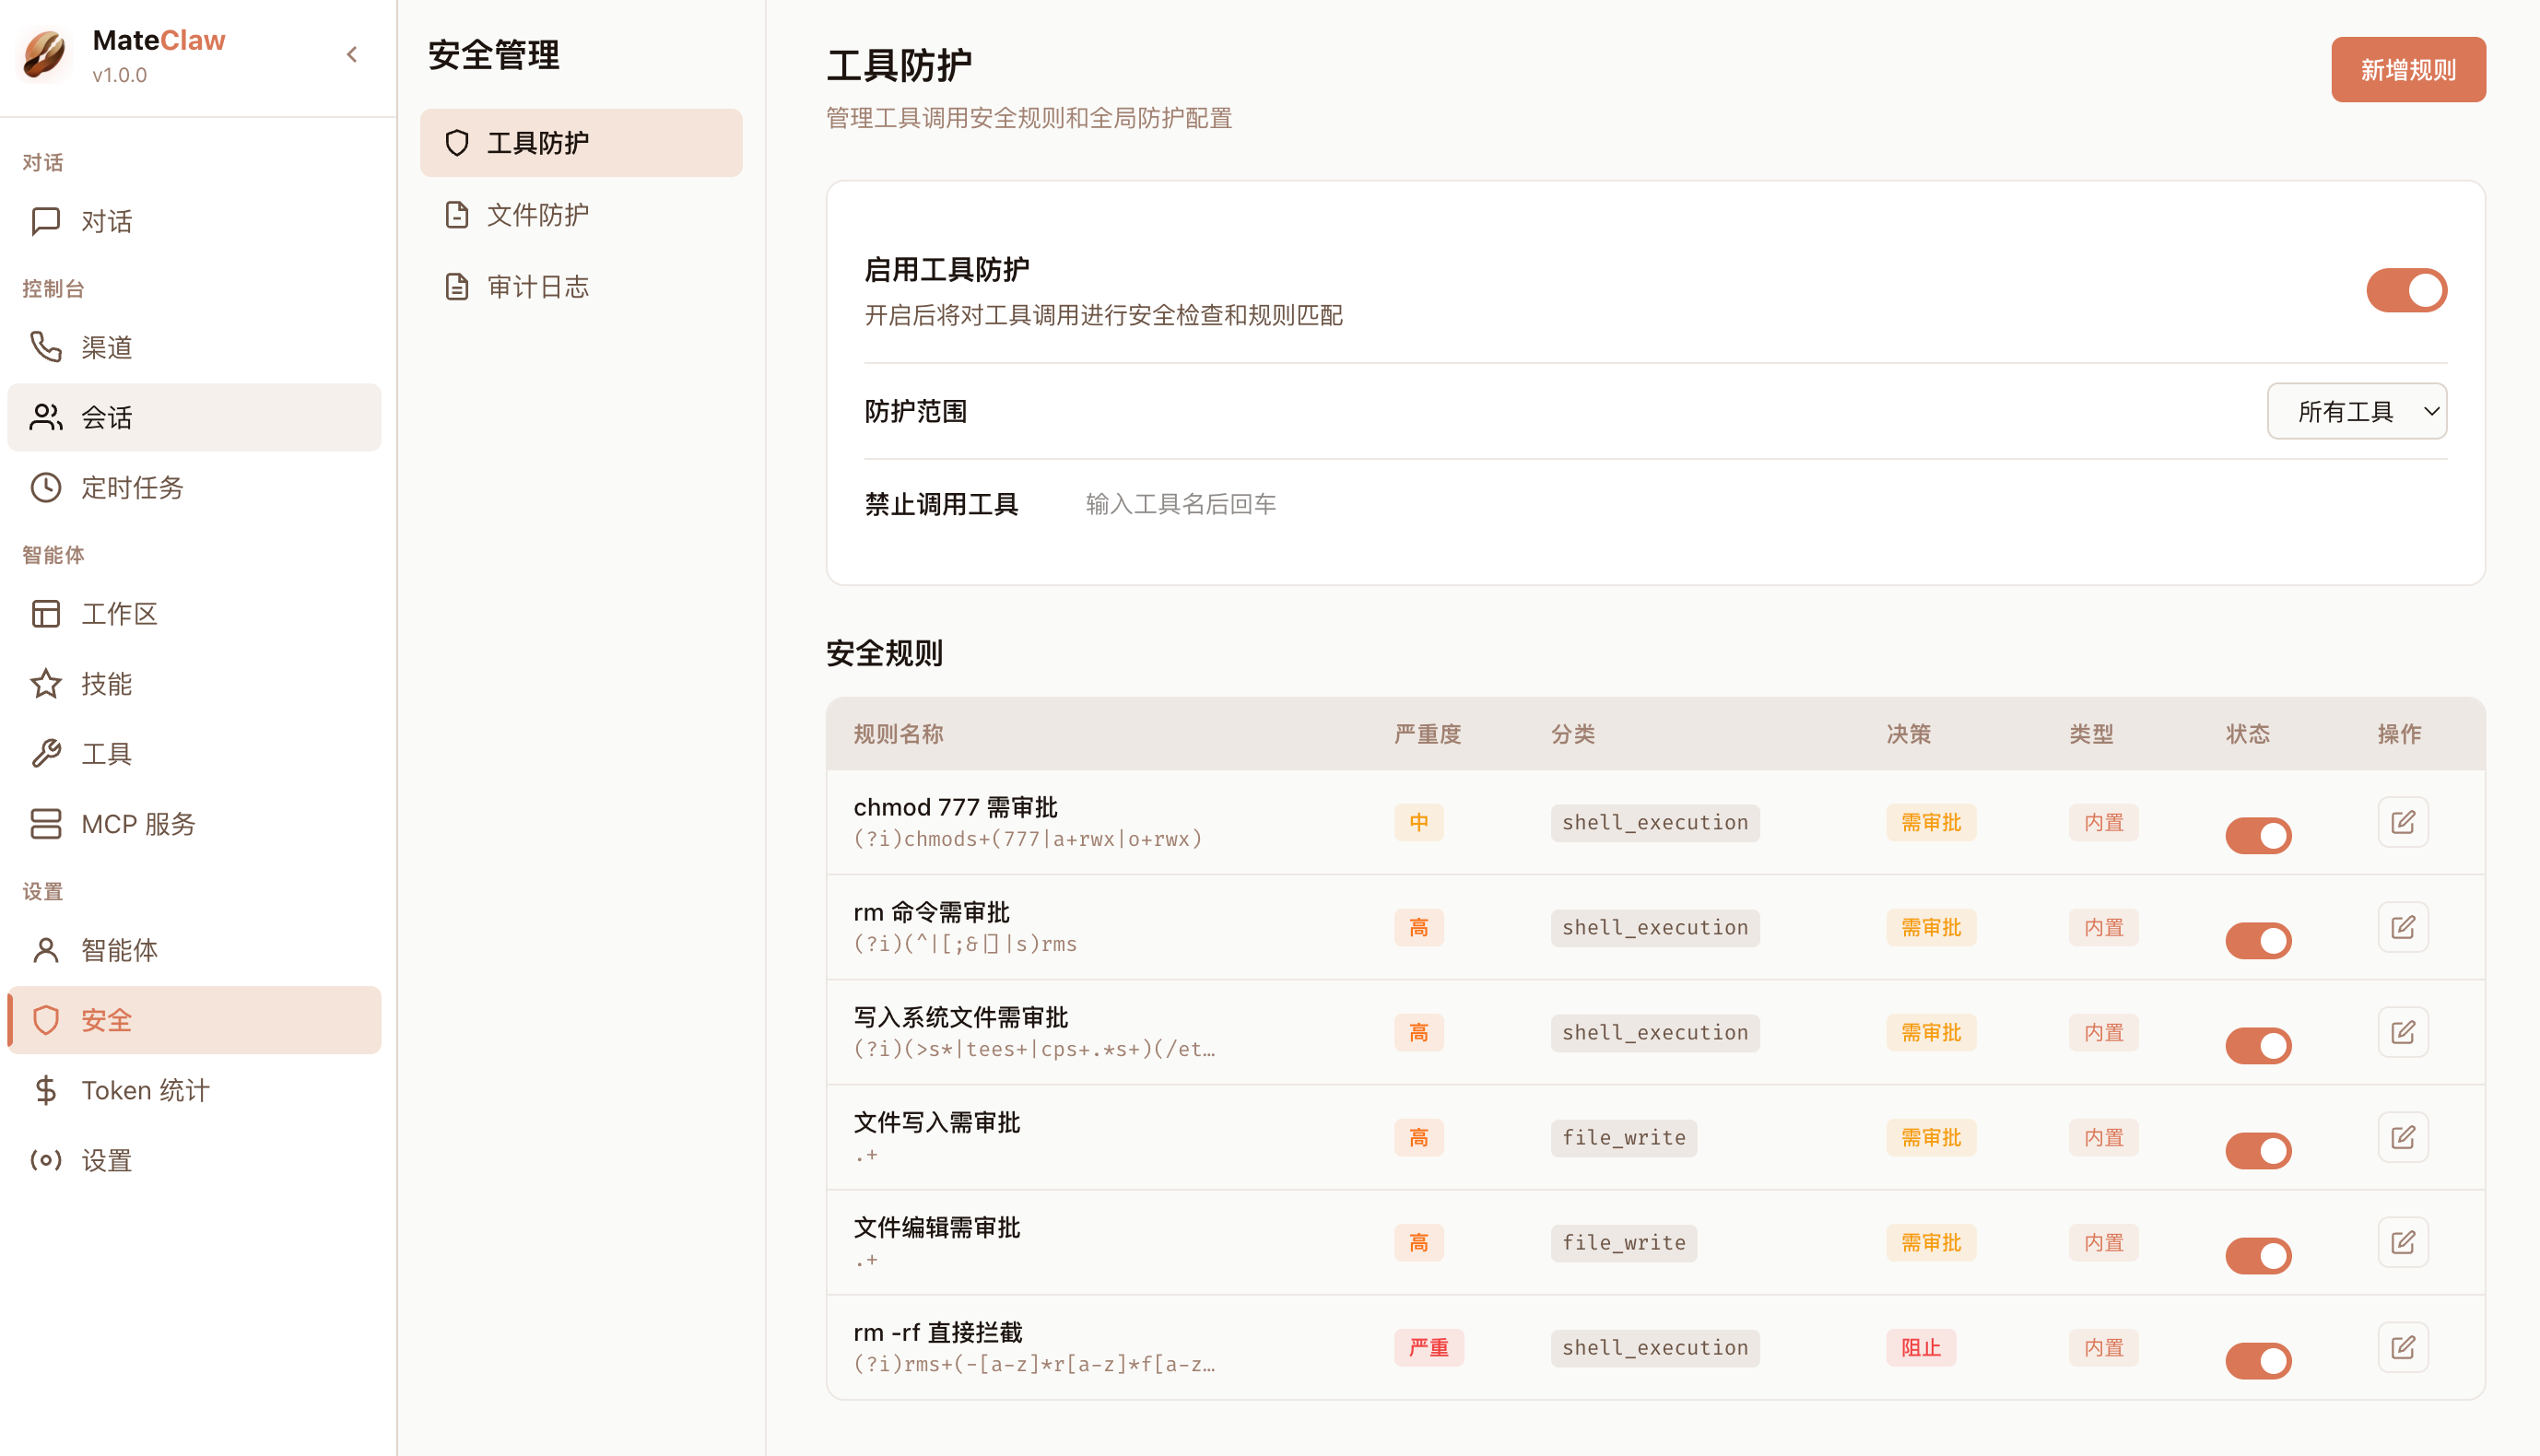
Task: Open 定时任务 scheduled tasks
Action: [x=133, y=488]
